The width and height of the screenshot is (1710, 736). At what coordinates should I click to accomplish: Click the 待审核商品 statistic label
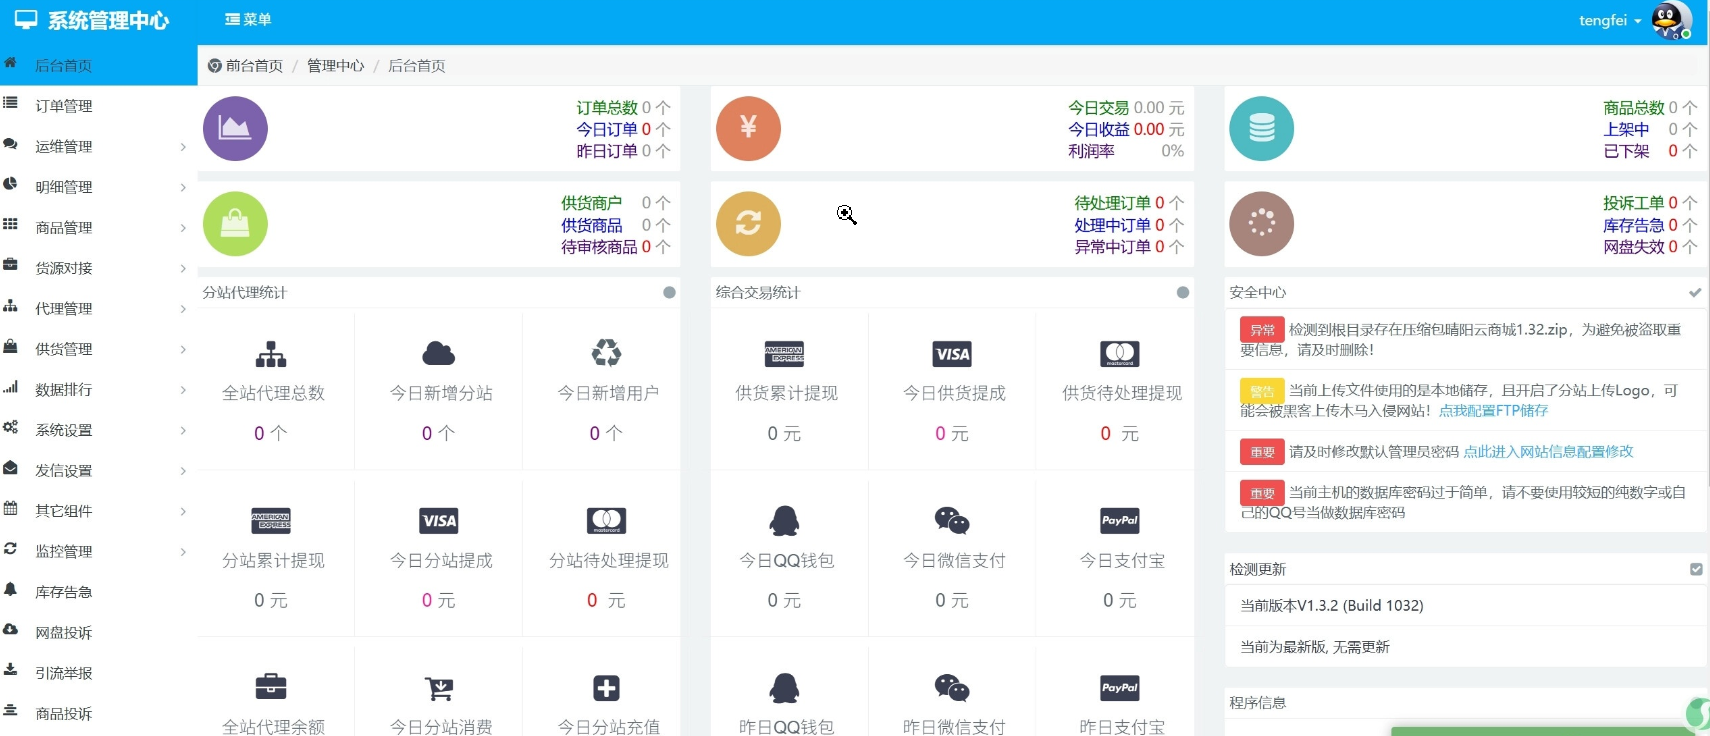coord(599,246)
